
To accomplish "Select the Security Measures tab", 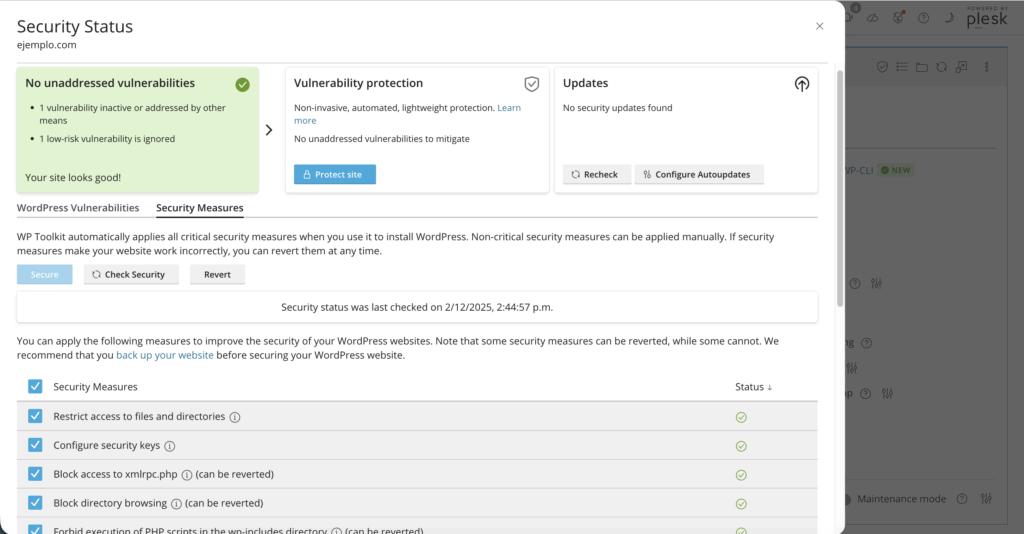I will point(199,208).
